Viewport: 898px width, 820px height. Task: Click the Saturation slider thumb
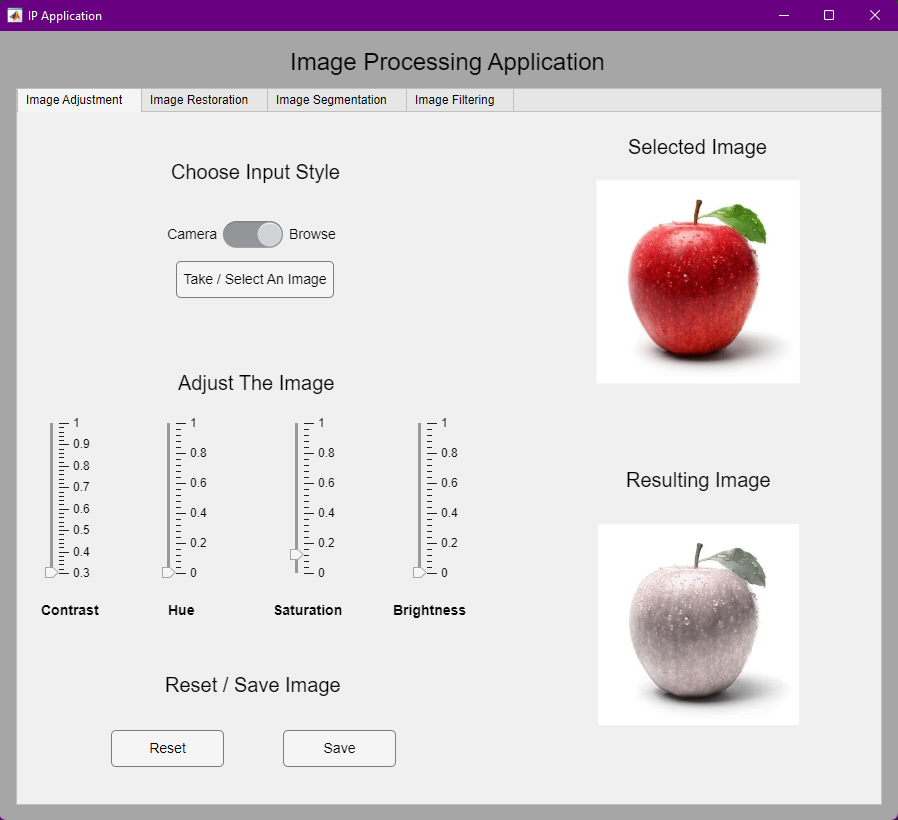[x=296, y=554]
